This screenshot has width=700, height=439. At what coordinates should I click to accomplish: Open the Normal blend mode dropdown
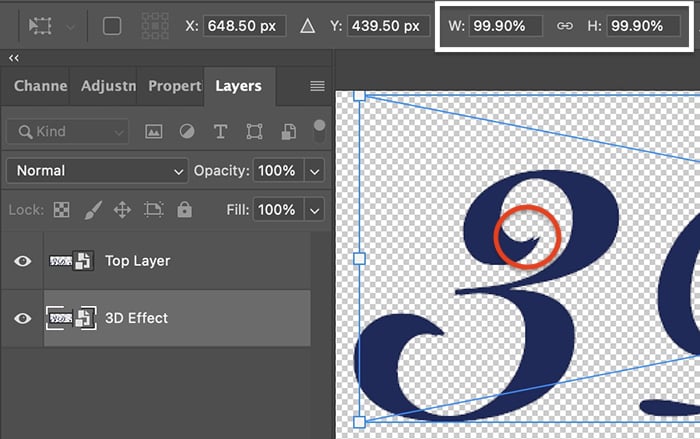[x=97, y=171]
